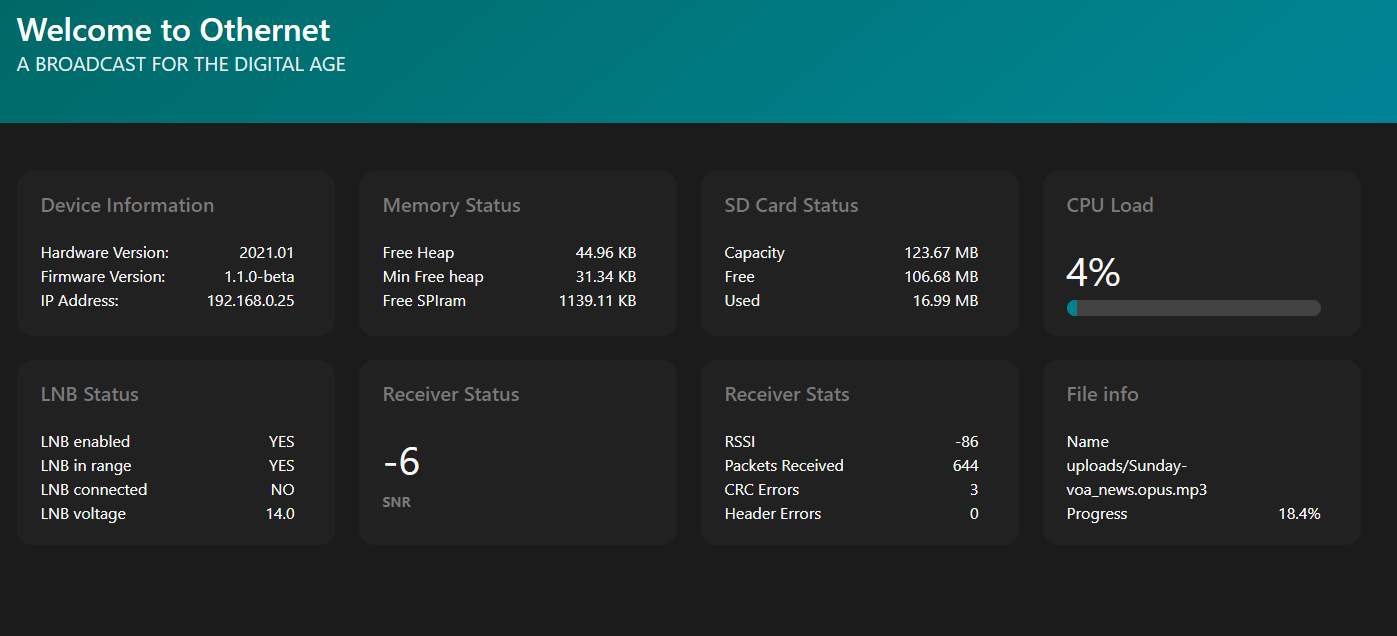Select the "CRC Errors" label

tap(762, 490)
